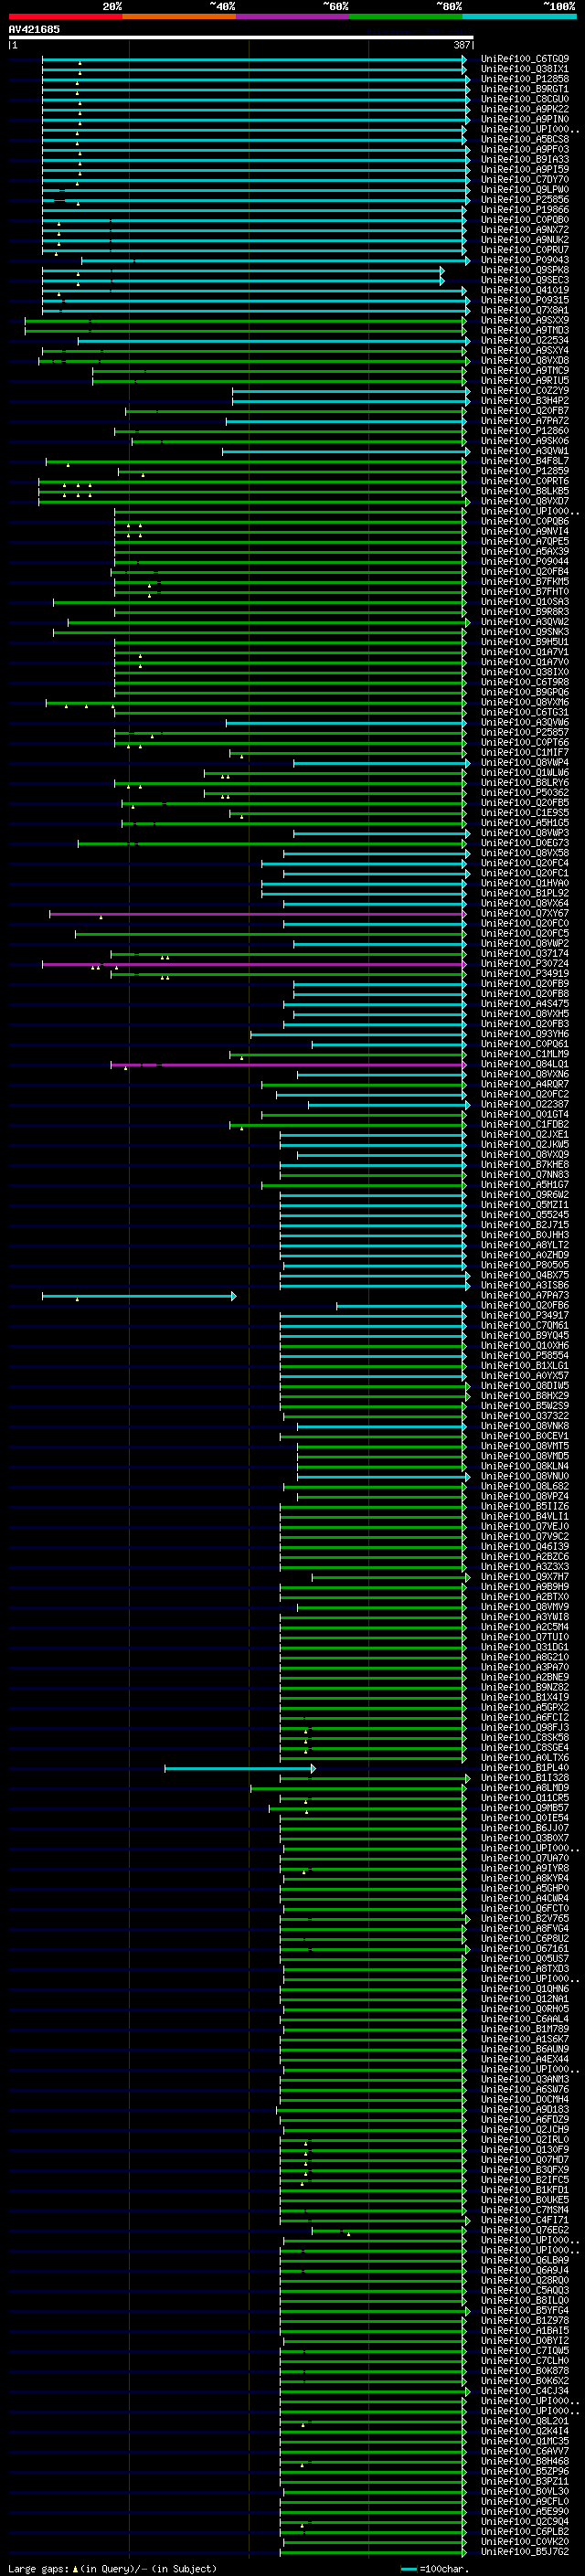Image resolution: width=585 pixels, height=2576 pixels.
Task: Click the magenta alignment bar for UniRef100_Q84LQ1
Action: click(x=288, y=1064)
